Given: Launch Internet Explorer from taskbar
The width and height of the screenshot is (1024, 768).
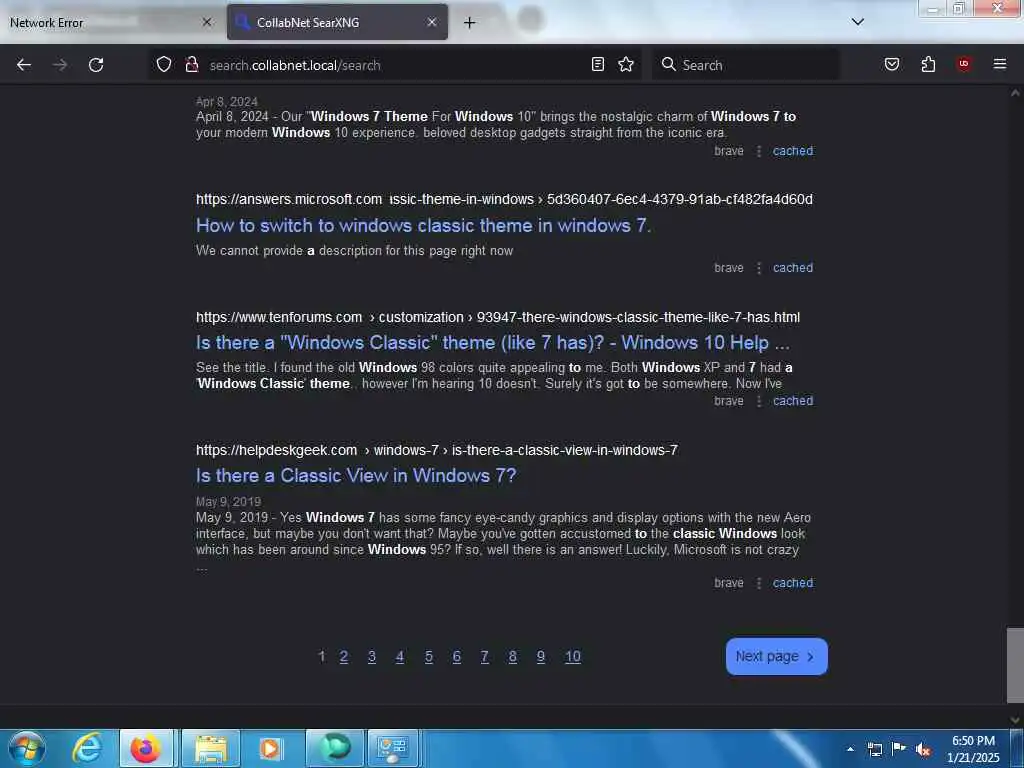Looking at the screenshot, I should click(x=88, y=748).
